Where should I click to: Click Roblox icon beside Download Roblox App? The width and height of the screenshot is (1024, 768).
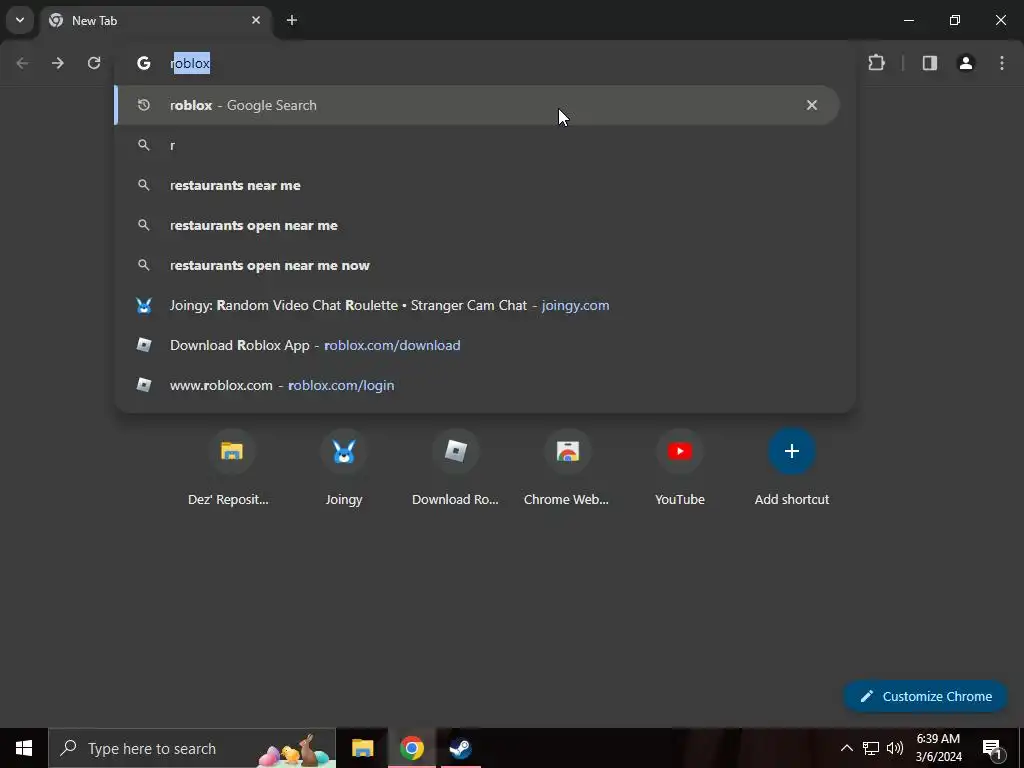(144, 345)
